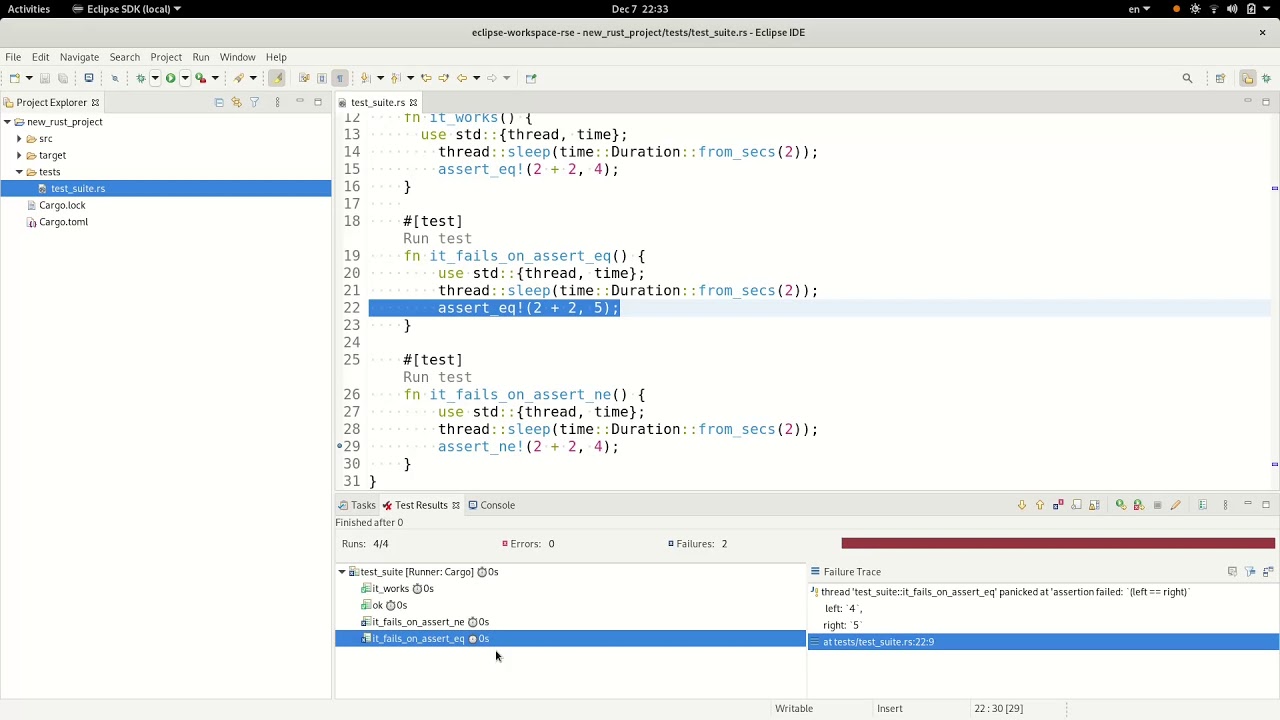This screenshot has width=1280, height=720.
Task: Open the global search magnifier icon
Action: pos(1187,78)
